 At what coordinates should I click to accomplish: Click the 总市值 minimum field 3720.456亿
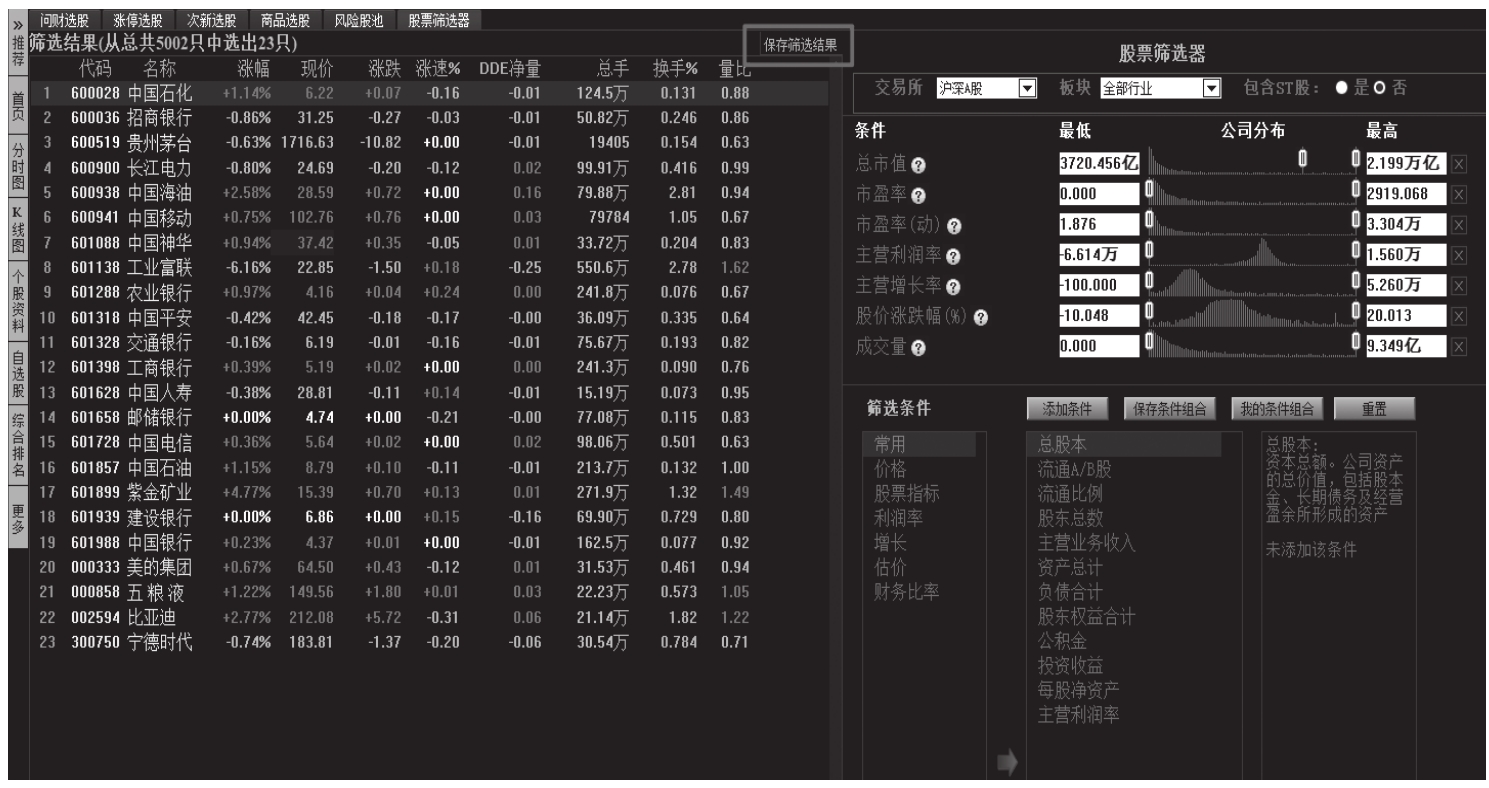click(x=1099, y=165)
